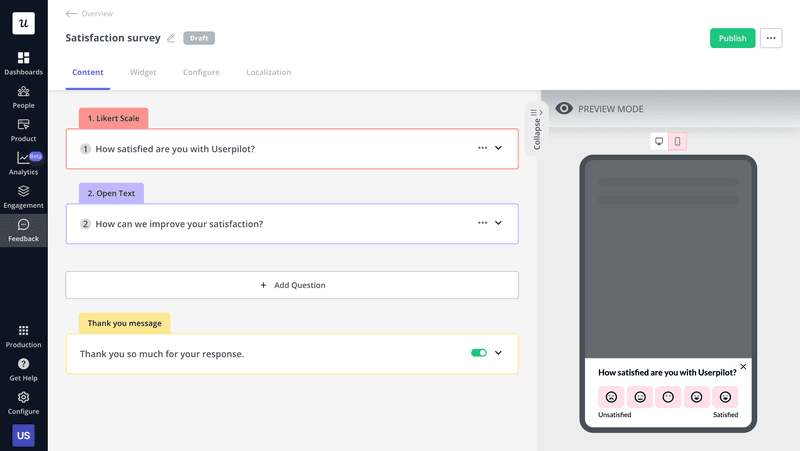Open the Localization tab
Screen dimensions: 800x451
(x=269, y=72)
